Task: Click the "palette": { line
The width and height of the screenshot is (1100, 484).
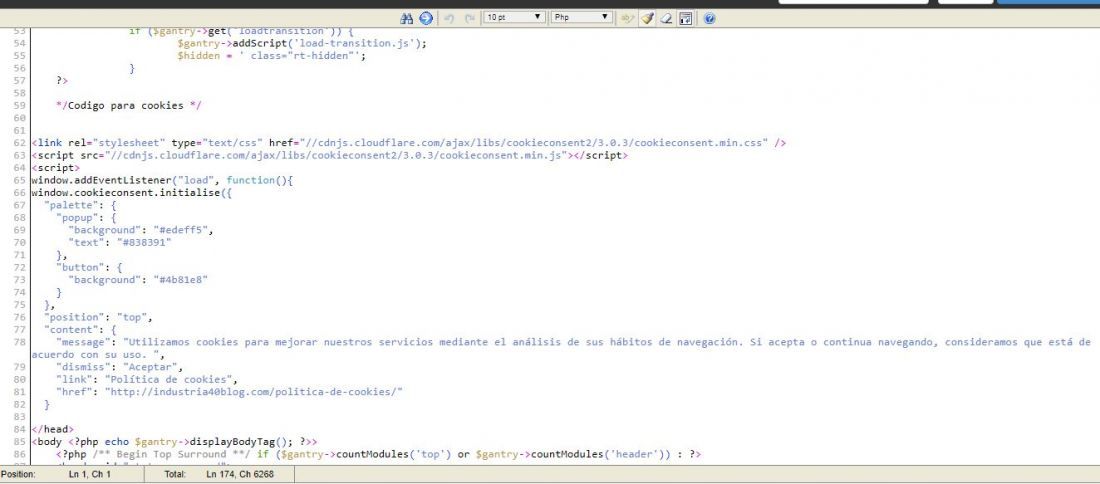Action: (x=80, y=205)
